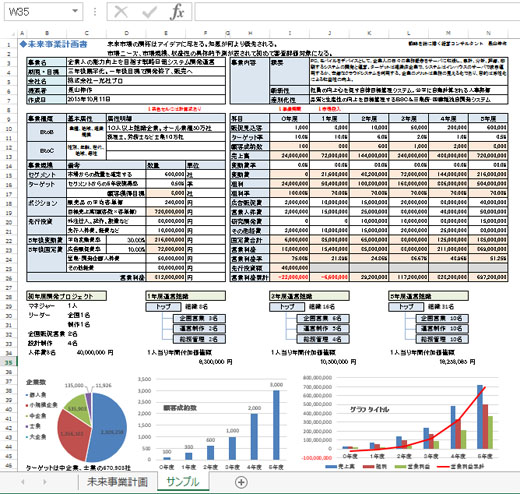Image resolution: width=520 pixels, height=494 pixels.
Task: Click the 固定費合計 row label
Action: coord(249,240)
